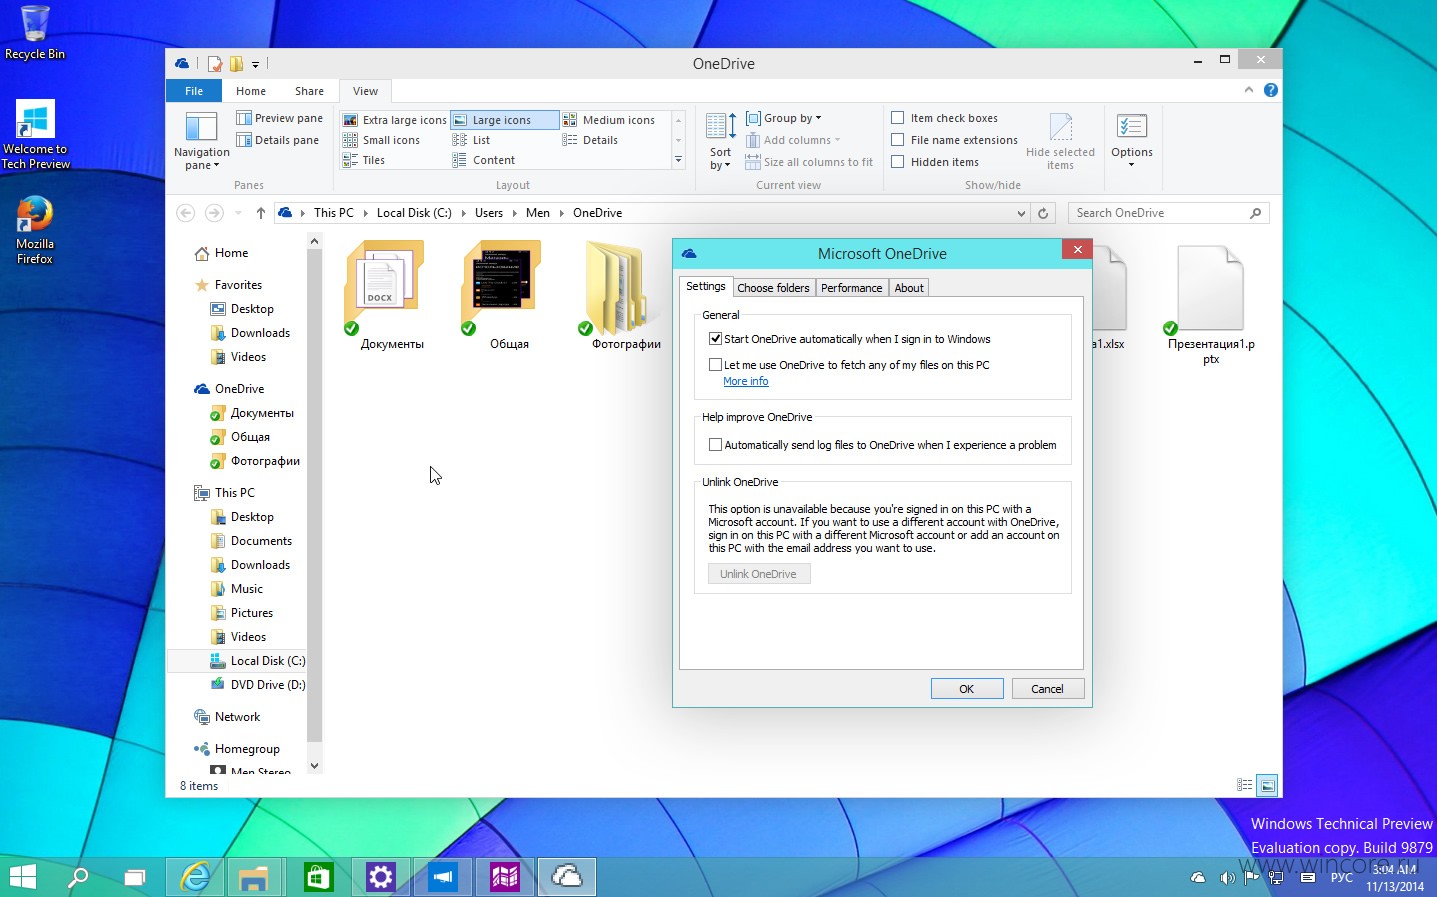
Task: Enable automatically sending log files
Action: tap(715, 445)
